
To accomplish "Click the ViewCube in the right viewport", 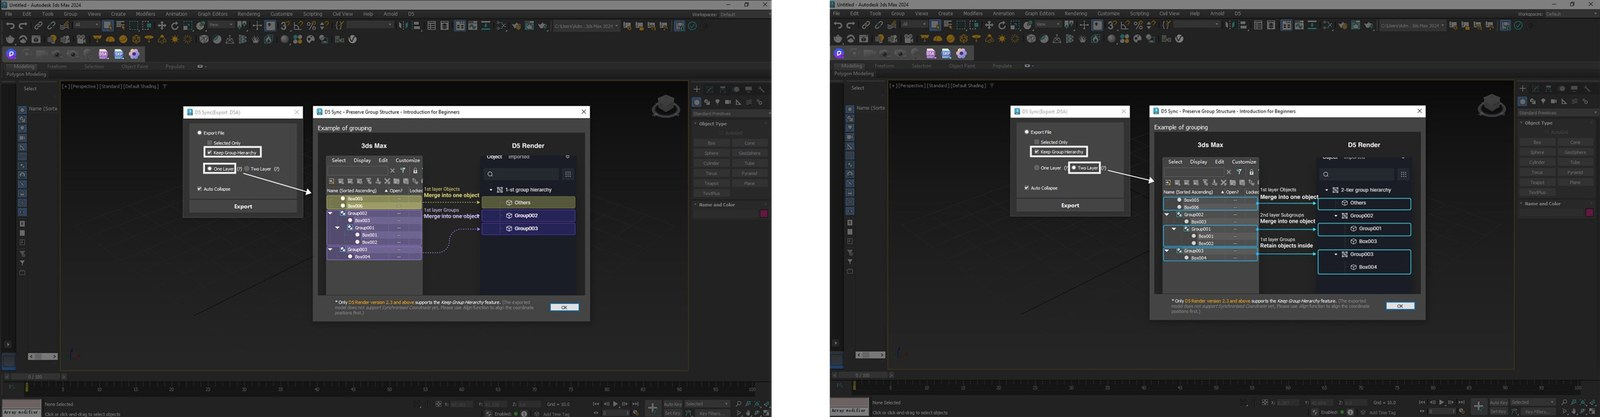I will 1491,104.
